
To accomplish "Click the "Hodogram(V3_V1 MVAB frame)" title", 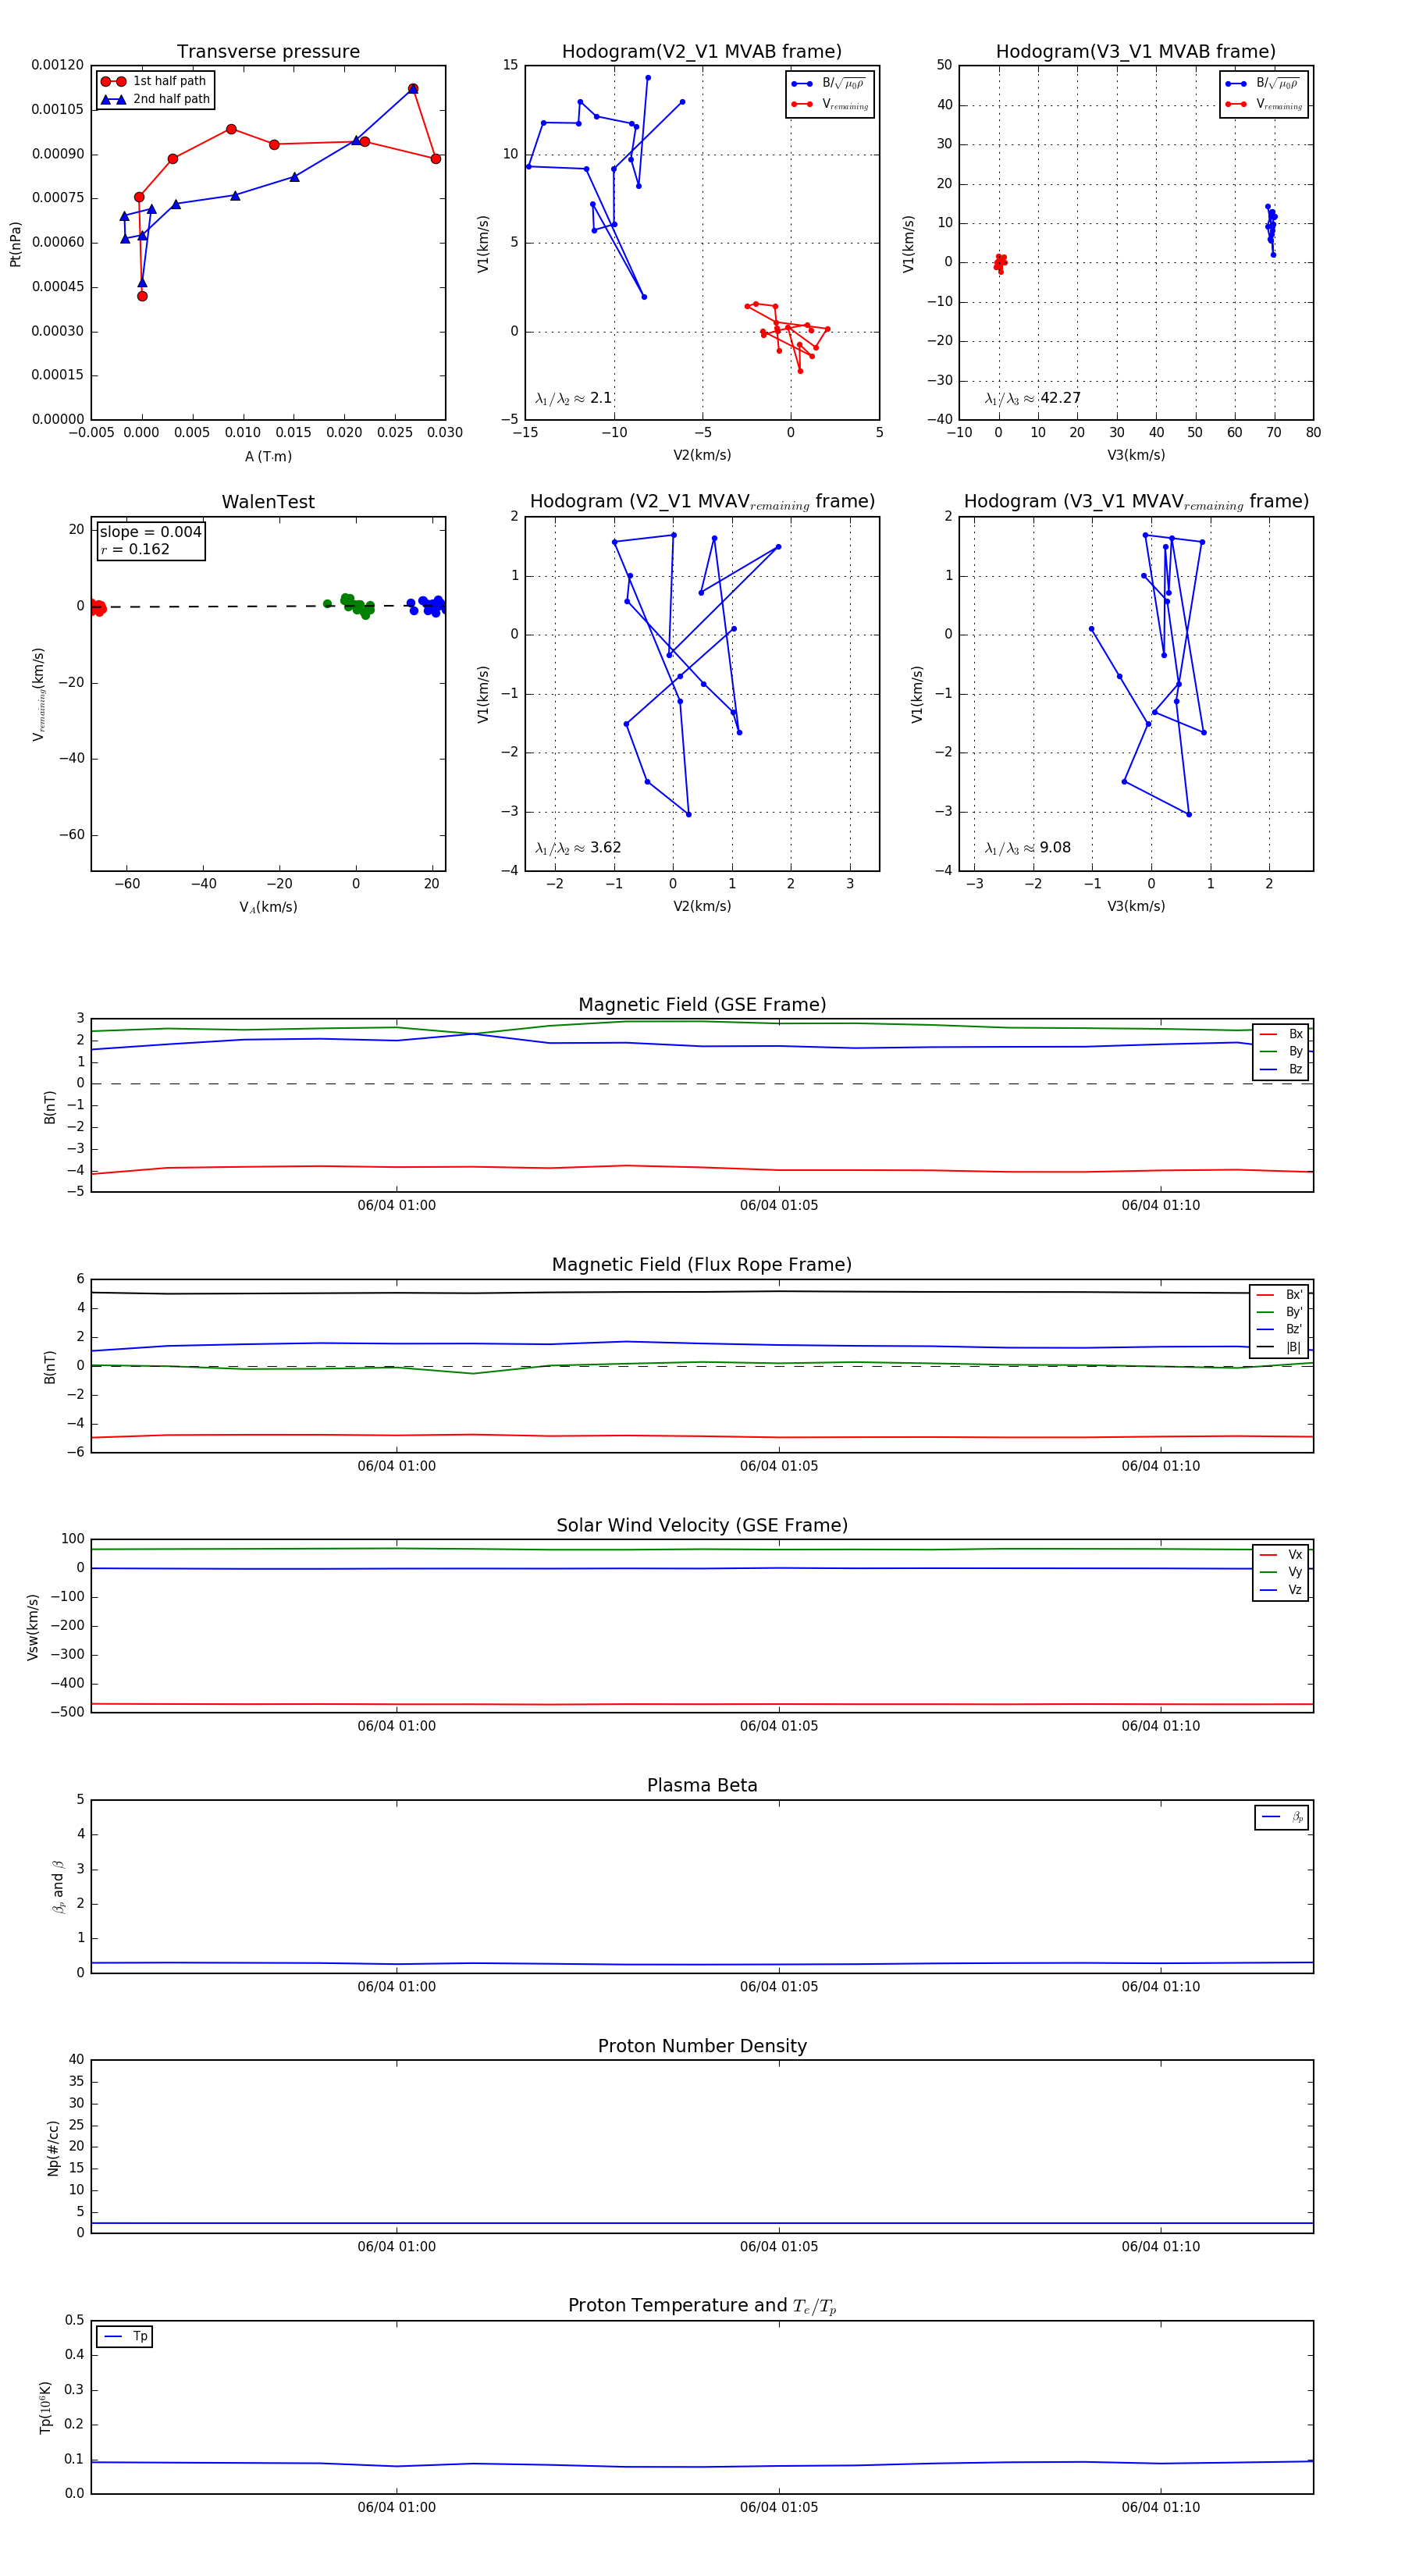I will point(1136,52).
